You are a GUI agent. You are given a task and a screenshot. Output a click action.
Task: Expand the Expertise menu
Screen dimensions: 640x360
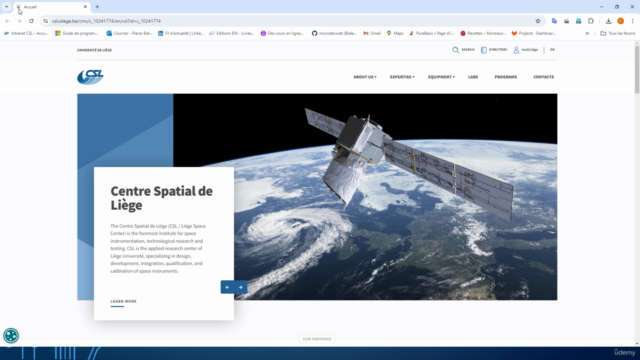tap(402, 77)
